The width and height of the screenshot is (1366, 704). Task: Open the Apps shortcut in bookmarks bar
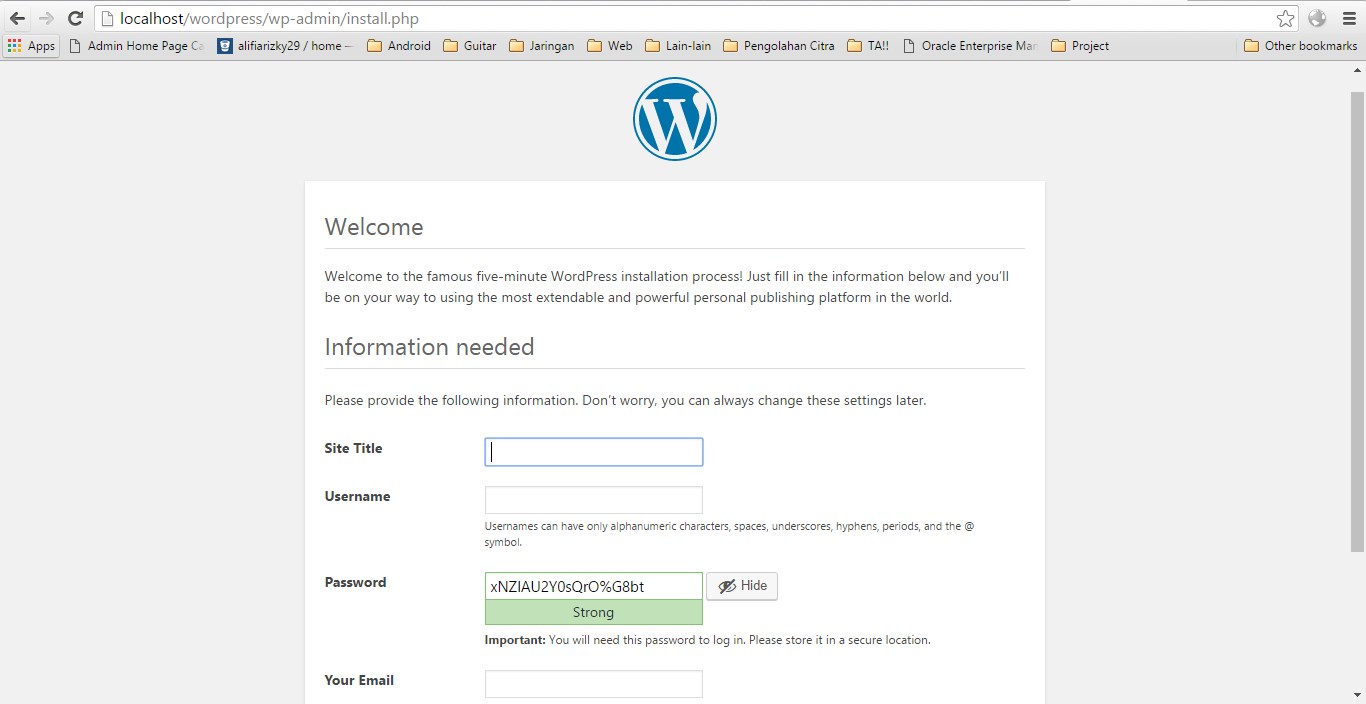pyautogui.click(x=32, y=46)
